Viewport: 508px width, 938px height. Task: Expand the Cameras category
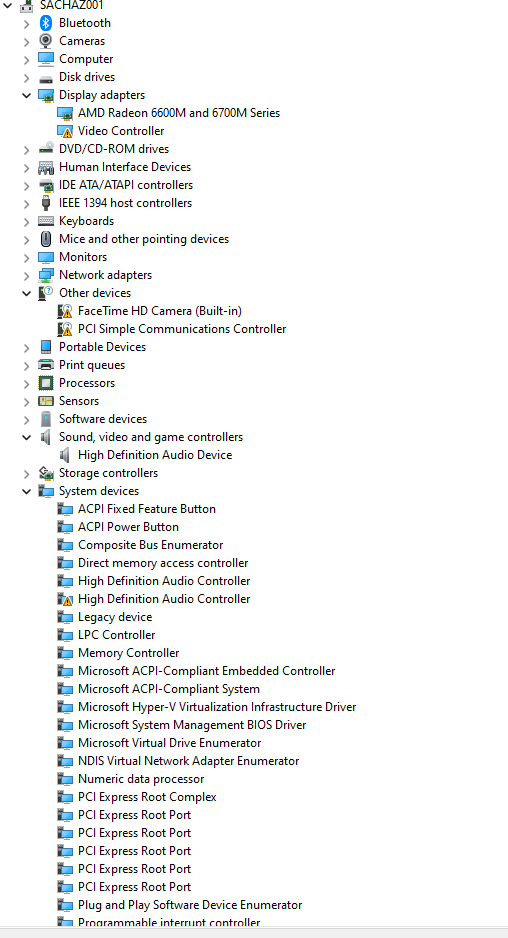(26, 41)
